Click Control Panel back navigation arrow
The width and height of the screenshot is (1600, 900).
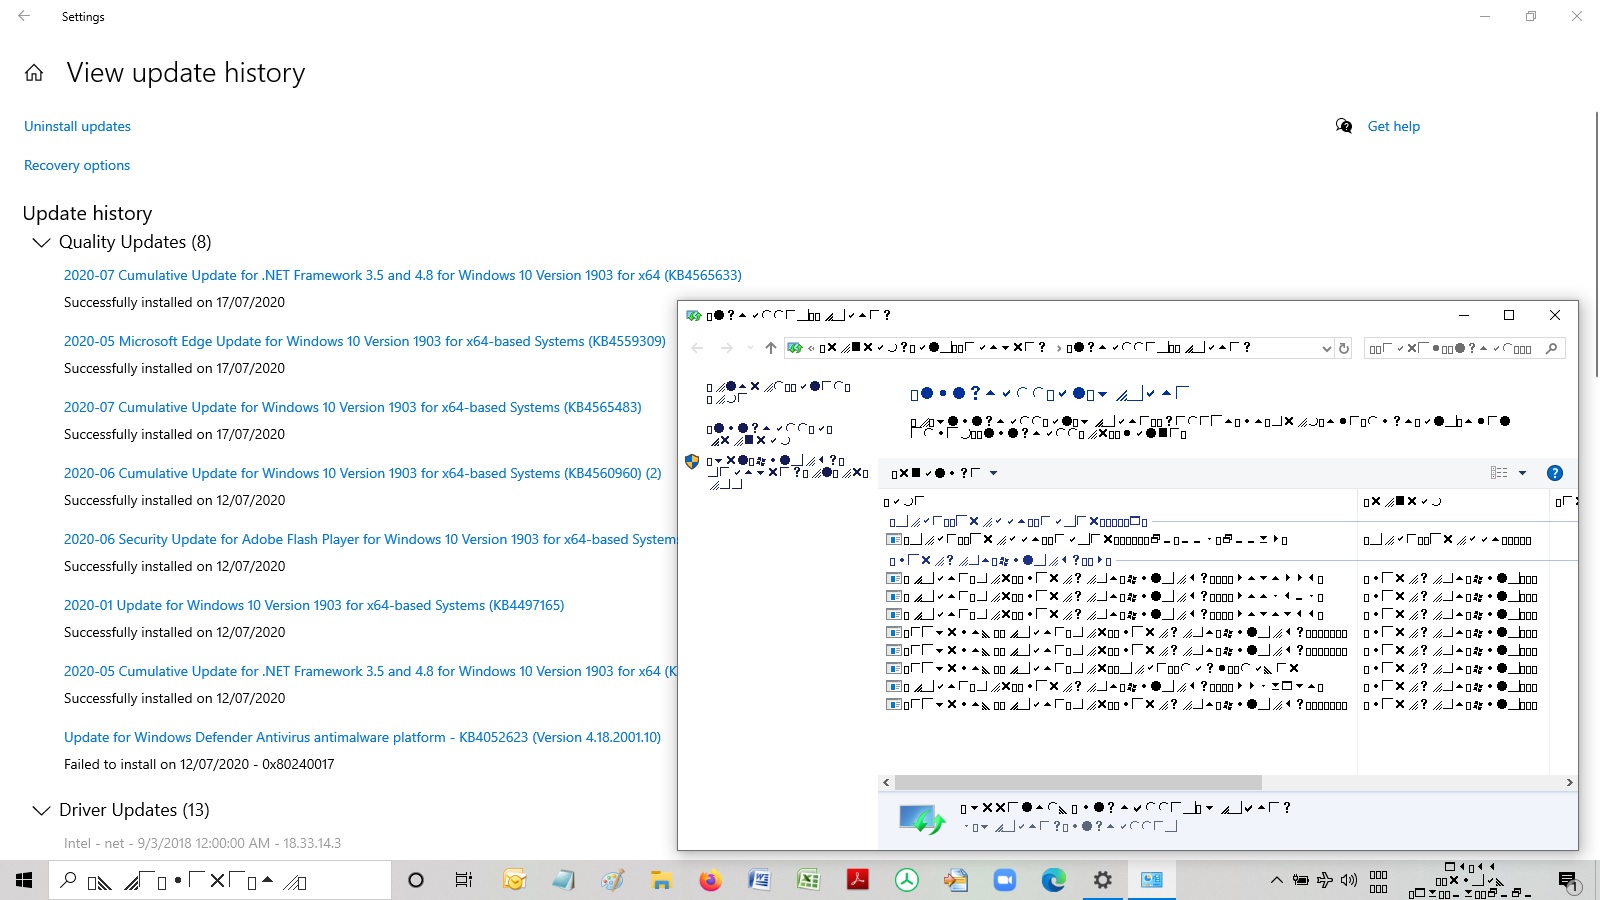tap(697, 348)
